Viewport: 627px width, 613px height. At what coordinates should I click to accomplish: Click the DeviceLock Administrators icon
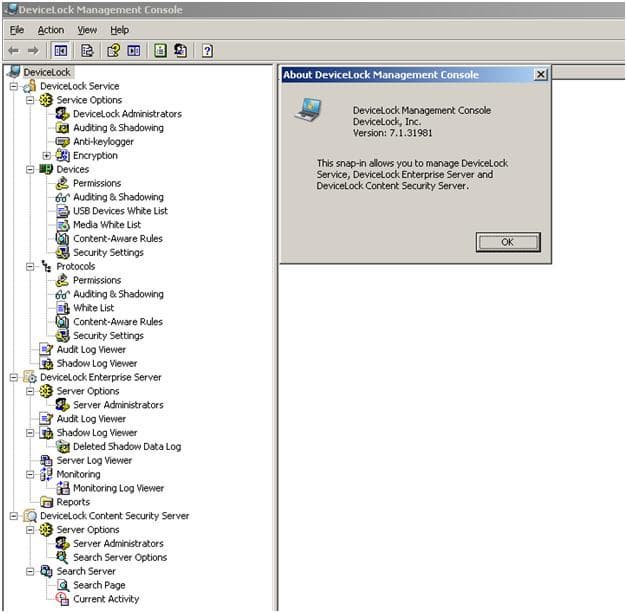62,114
